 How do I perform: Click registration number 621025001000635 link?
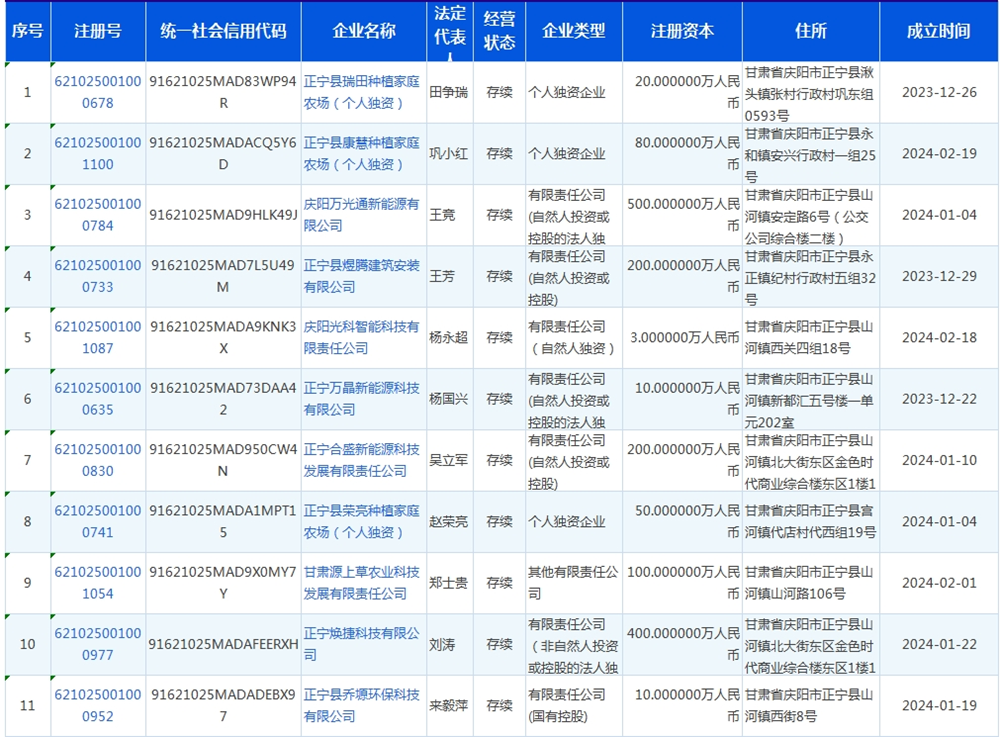[x=97, y=398]
